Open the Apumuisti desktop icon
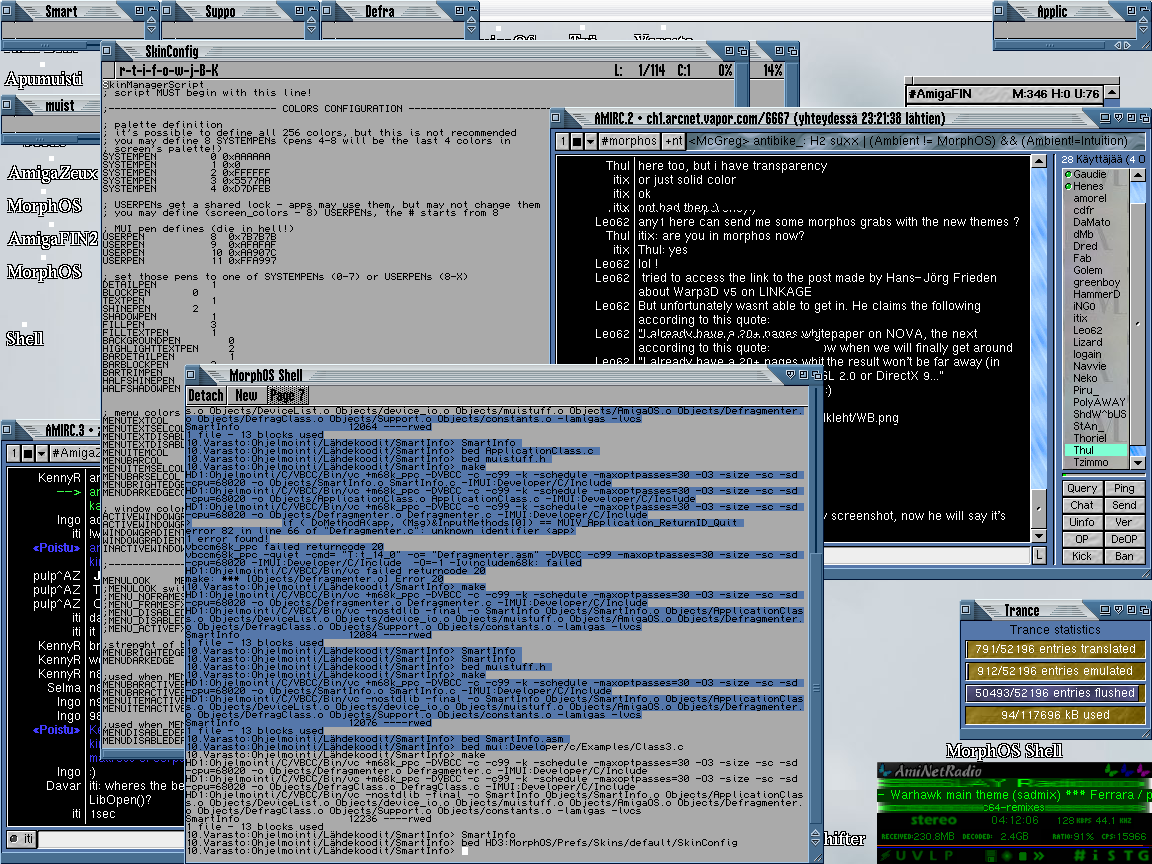 click(43, 79)
